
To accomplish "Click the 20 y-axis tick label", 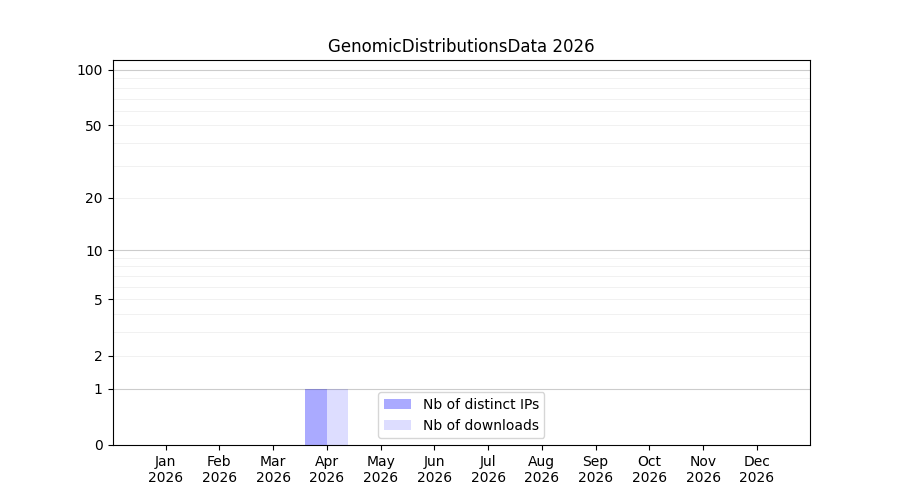I will tap(94, 199).
